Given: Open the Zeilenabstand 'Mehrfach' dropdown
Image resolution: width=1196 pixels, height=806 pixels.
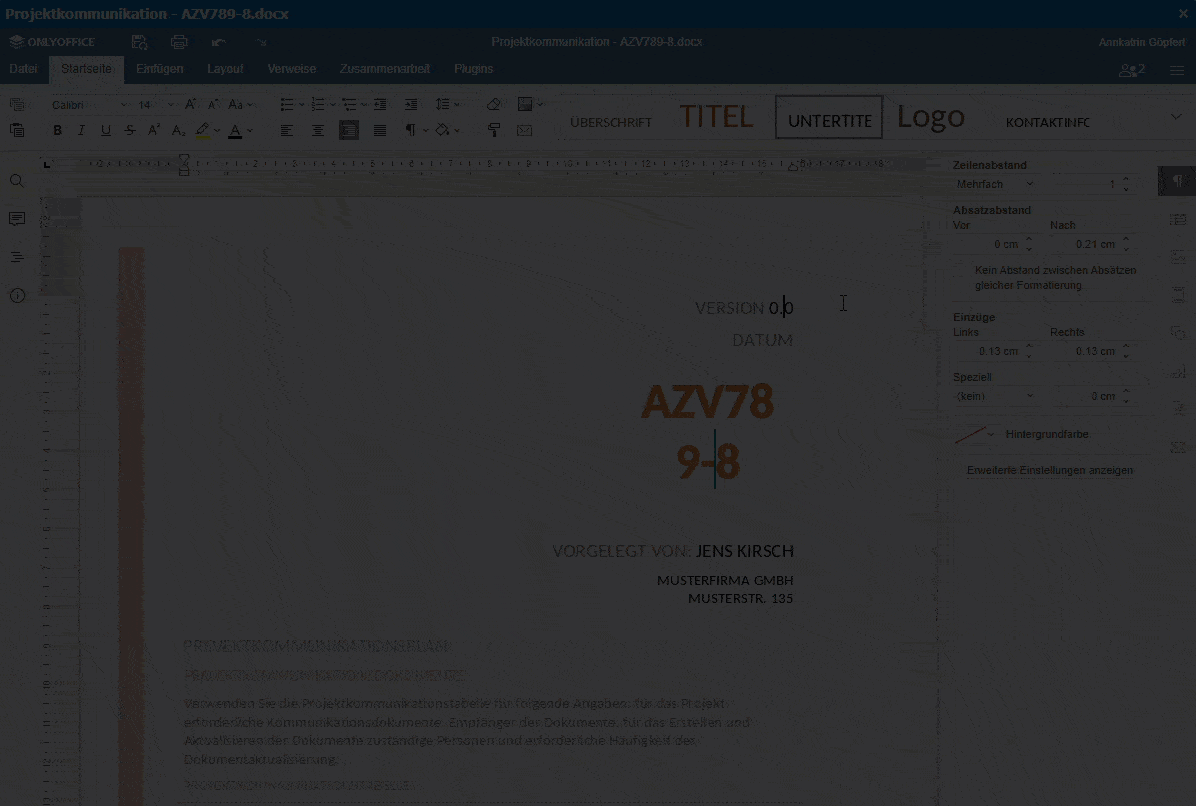Looking at the screenshot, I should click(x=995, y=184).
